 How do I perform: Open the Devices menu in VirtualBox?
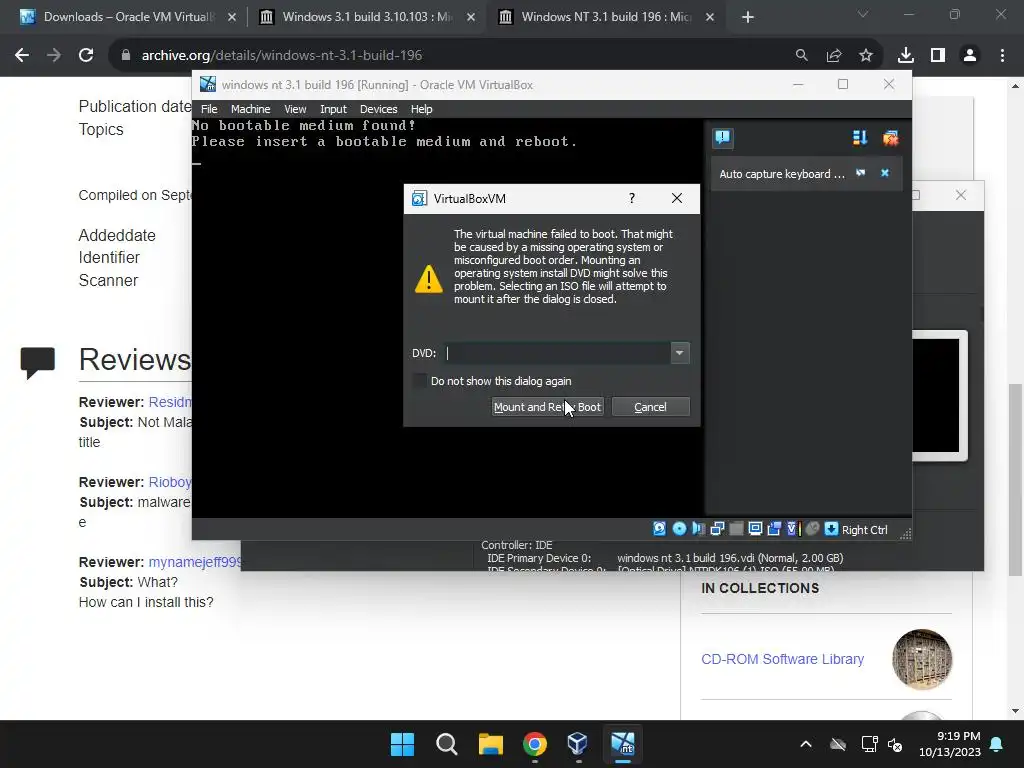pyautogui.click(x=378, y=109)
